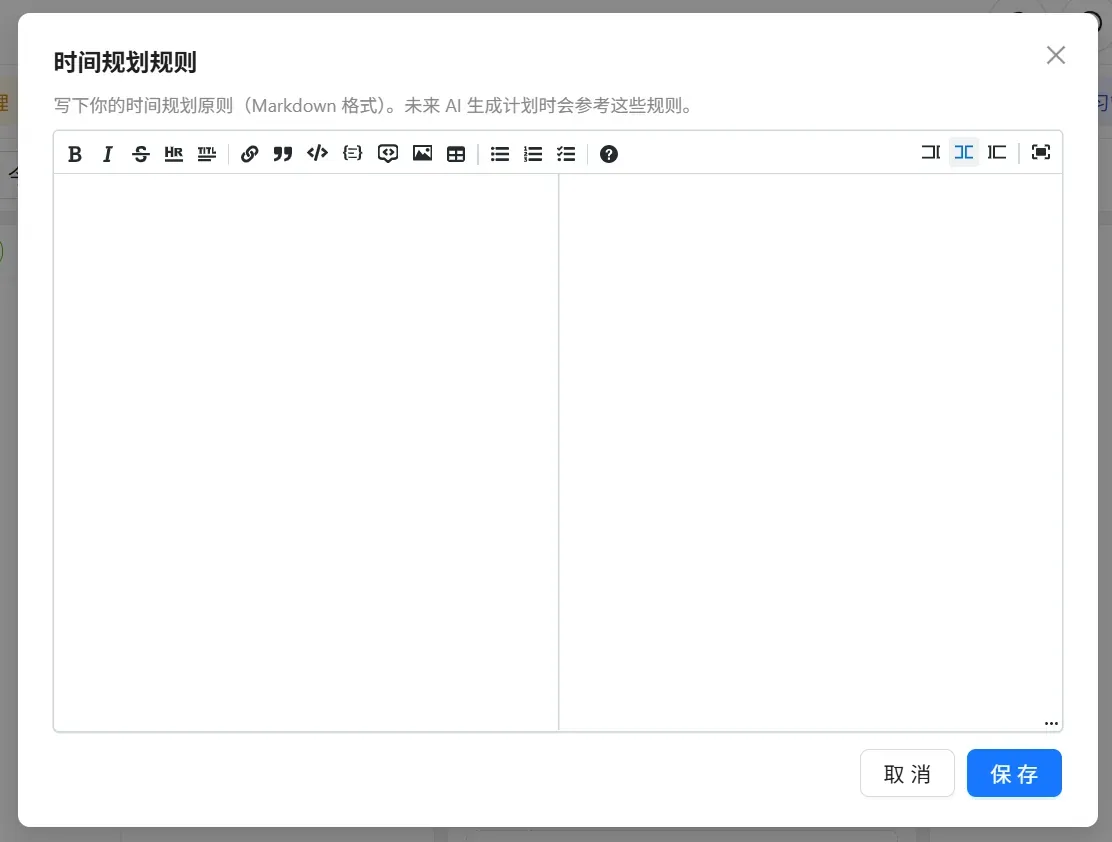Insert an image using the picture icon
Screen dimensions: 1112x842
423,153
